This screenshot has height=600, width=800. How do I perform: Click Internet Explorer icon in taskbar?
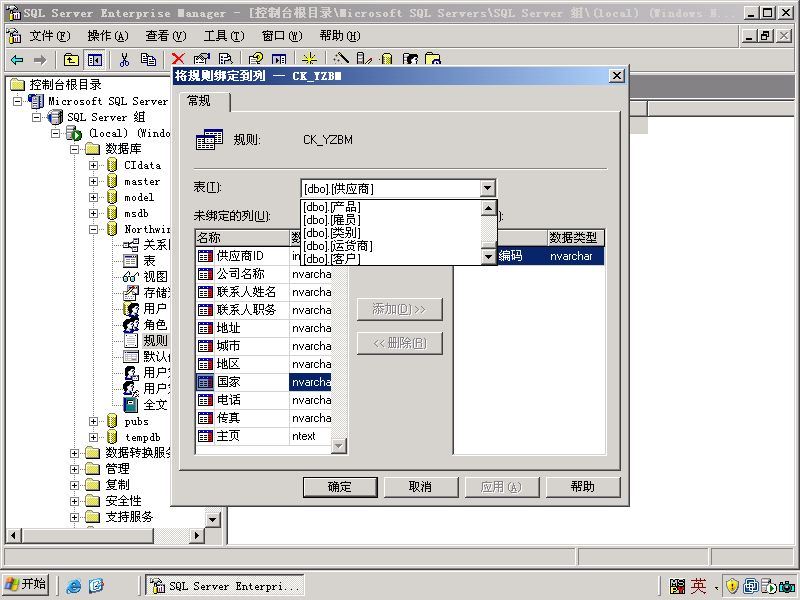pos(73,586)
